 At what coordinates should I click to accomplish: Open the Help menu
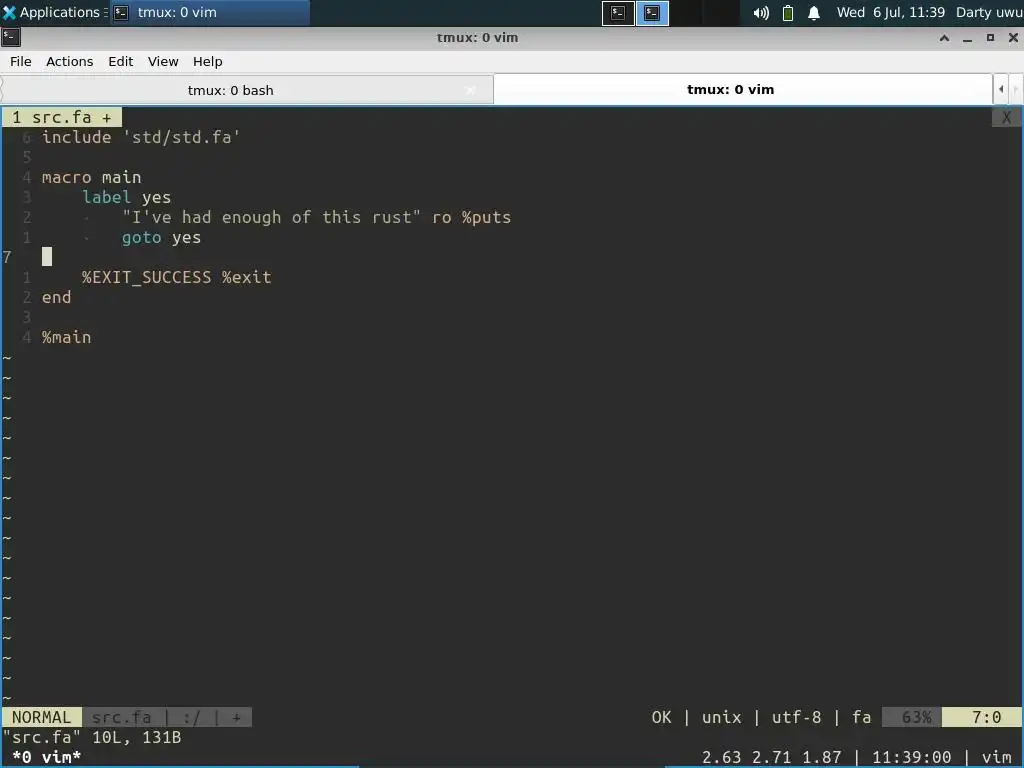207,61
